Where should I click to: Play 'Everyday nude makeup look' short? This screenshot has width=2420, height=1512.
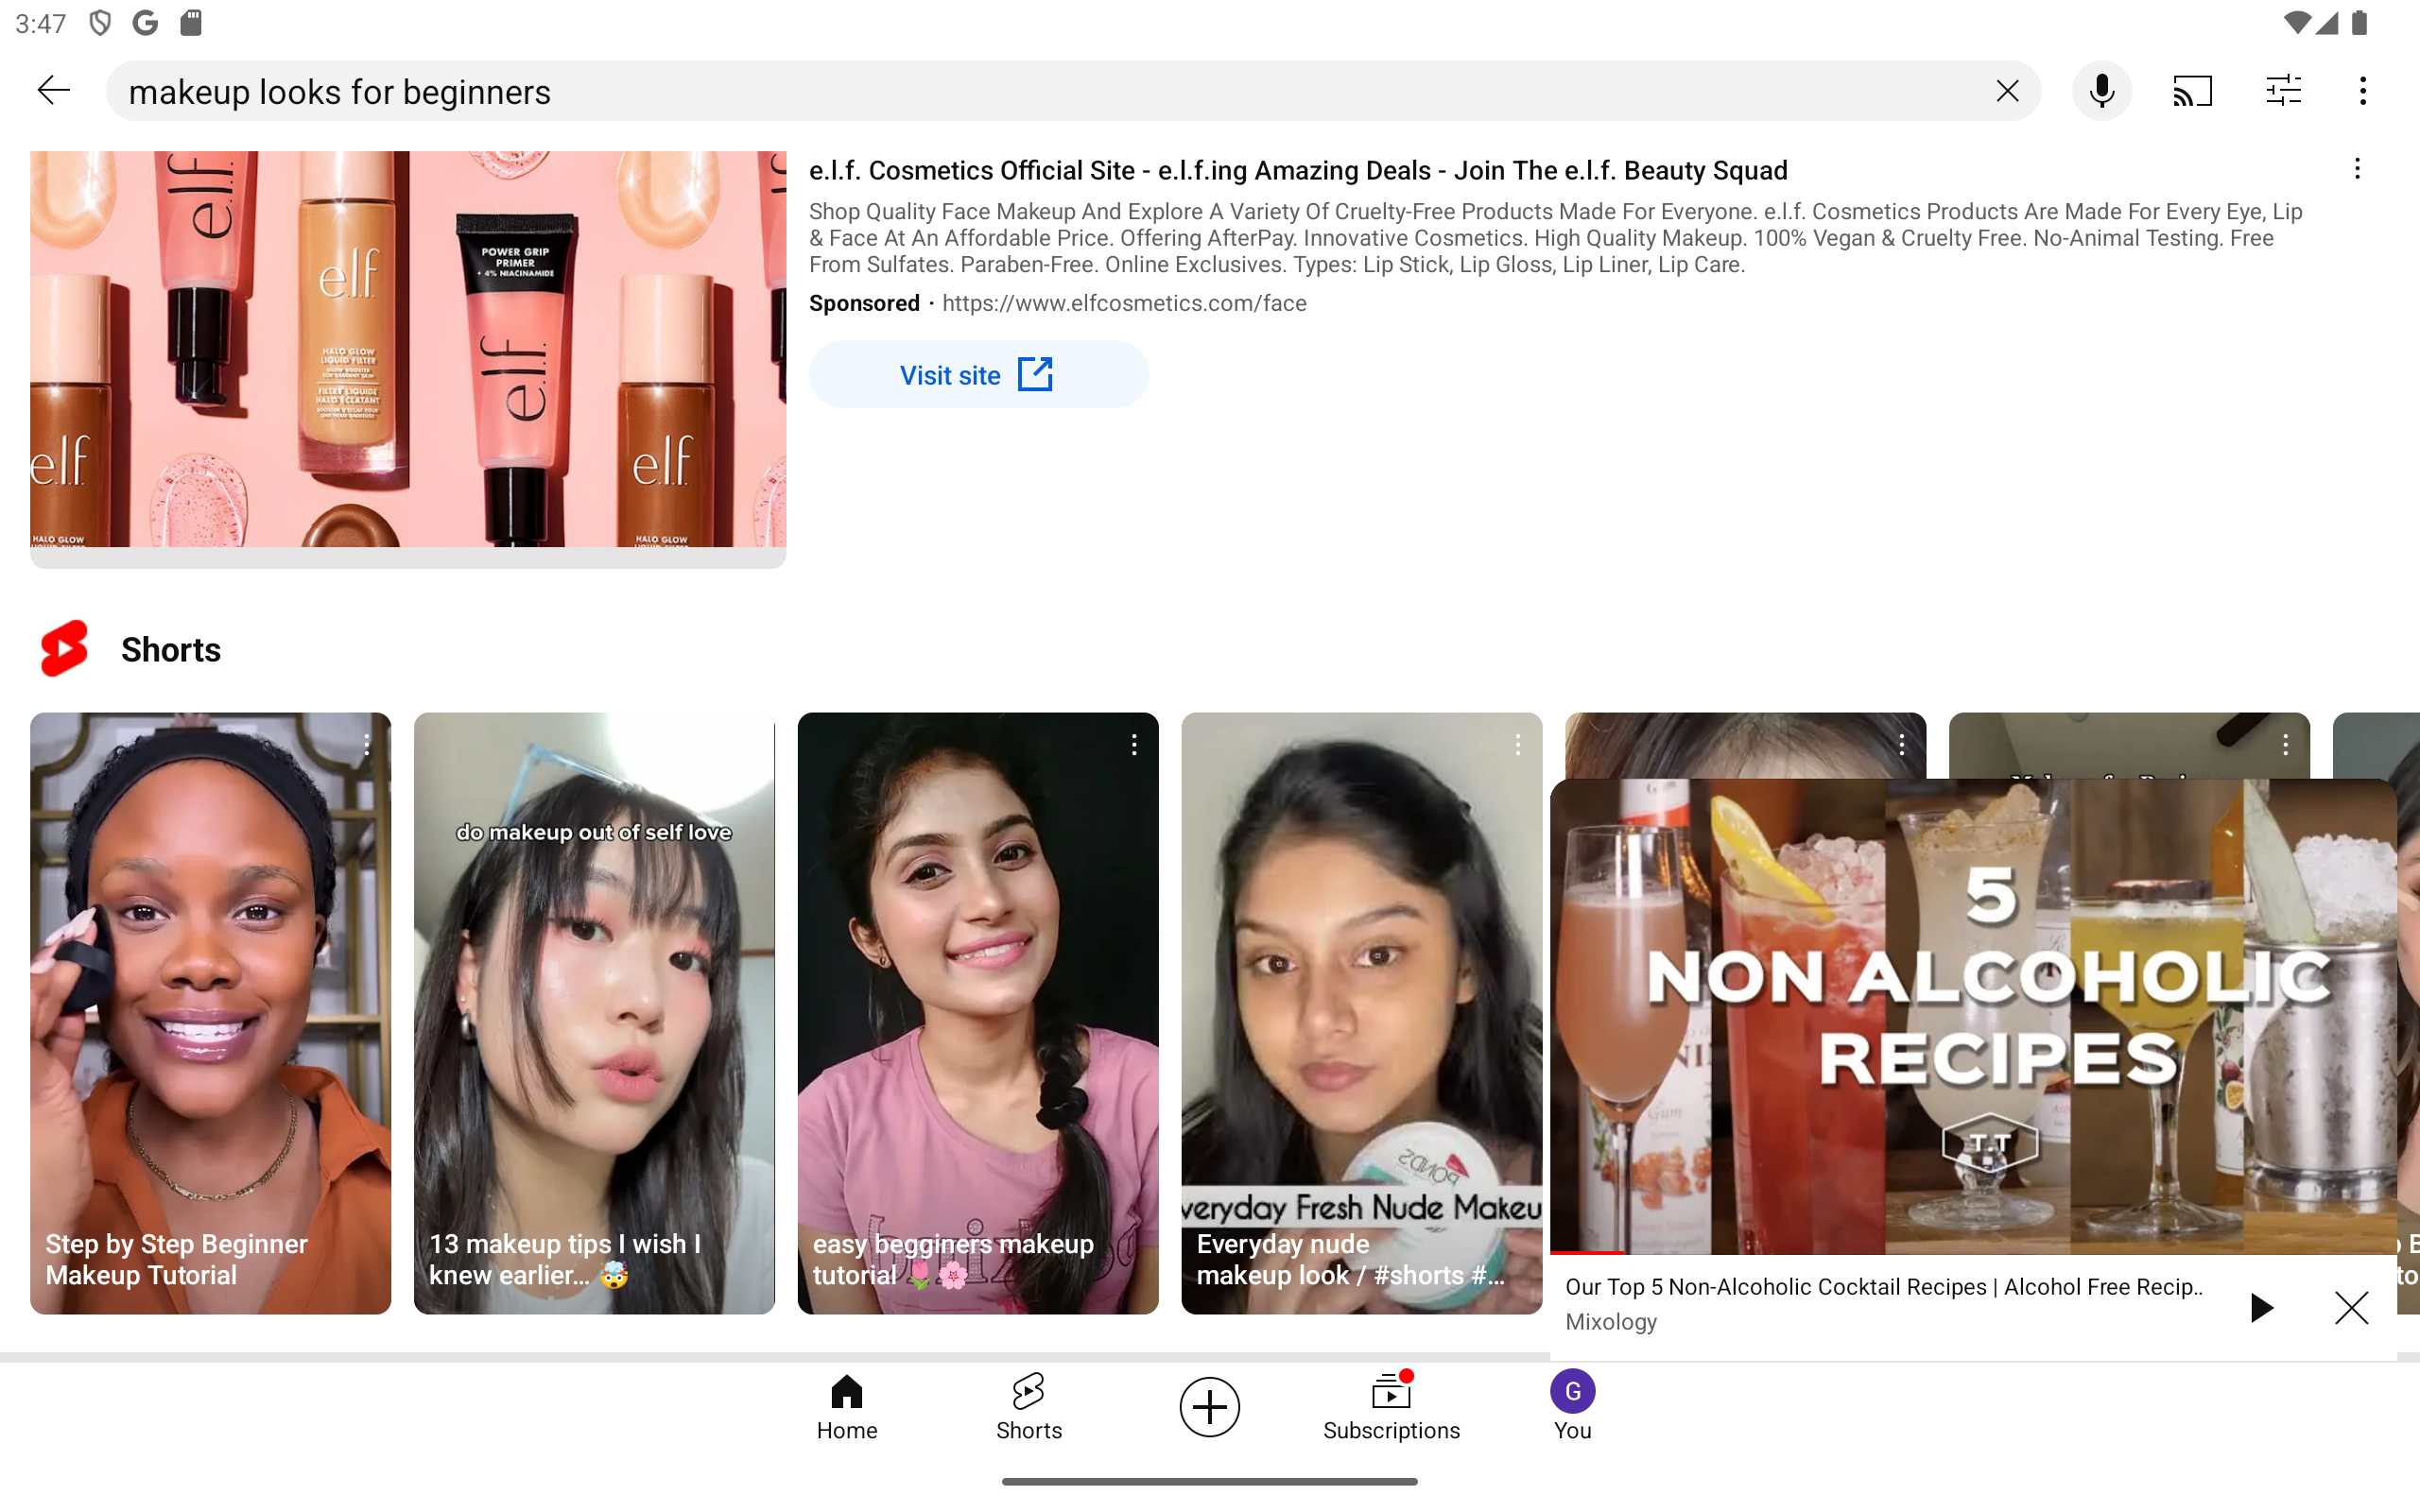[x=1361, y=1013]
